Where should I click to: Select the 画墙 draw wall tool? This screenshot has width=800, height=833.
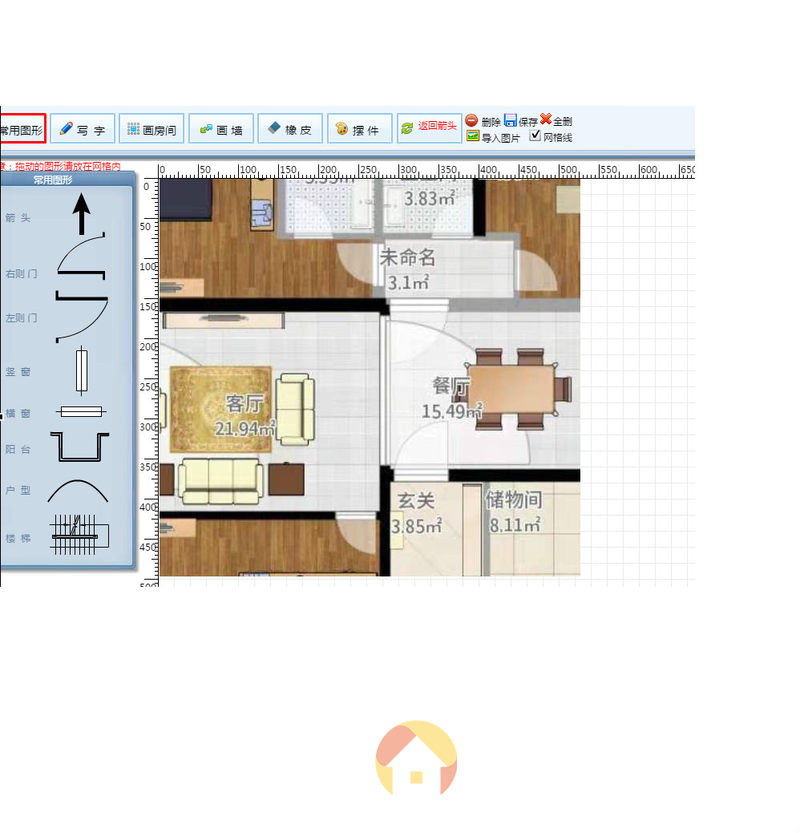pos(221,129)
